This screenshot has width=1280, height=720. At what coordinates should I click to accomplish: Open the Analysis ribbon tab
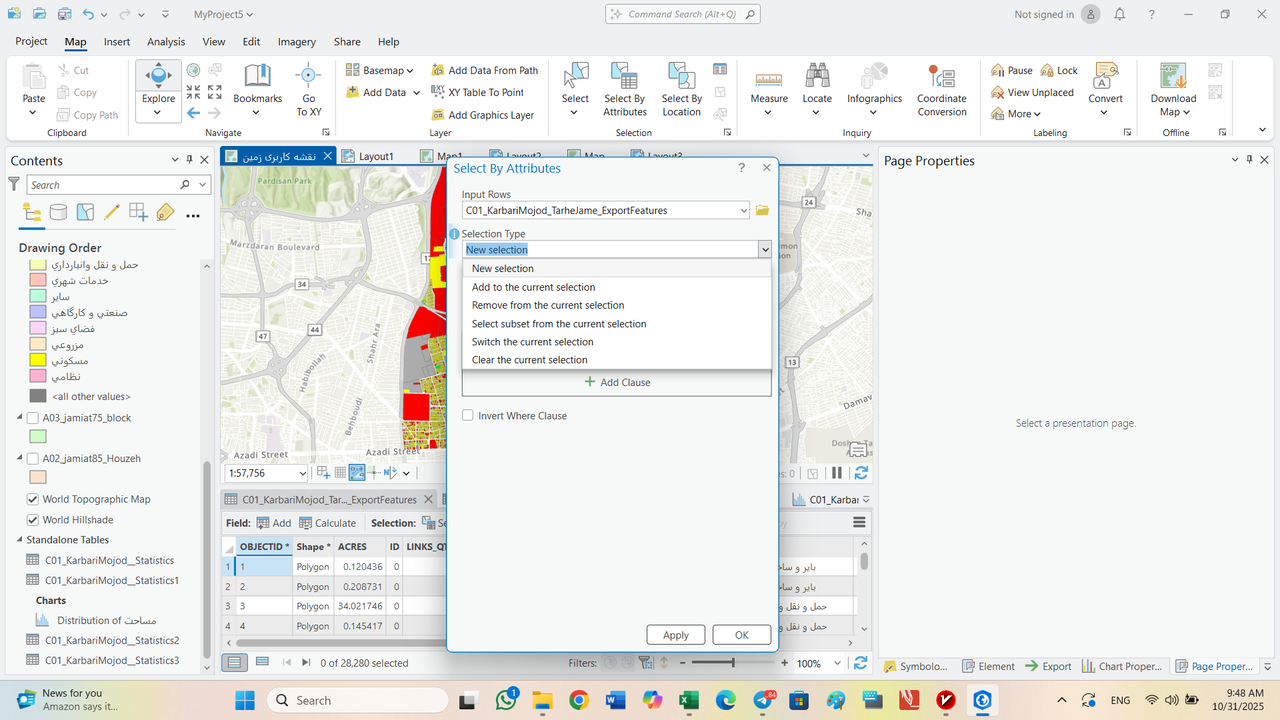(166, 42)
